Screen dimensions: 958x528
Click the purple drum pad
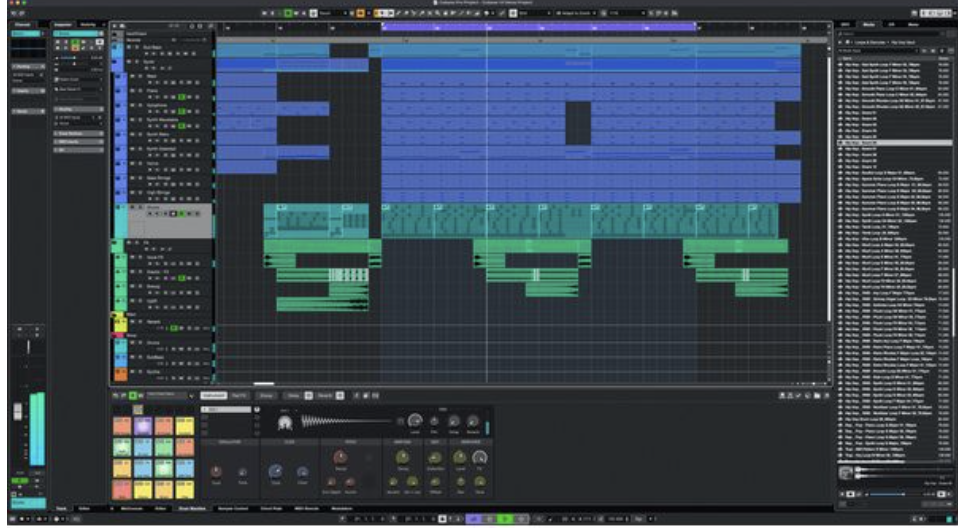[x=142, y=426]
